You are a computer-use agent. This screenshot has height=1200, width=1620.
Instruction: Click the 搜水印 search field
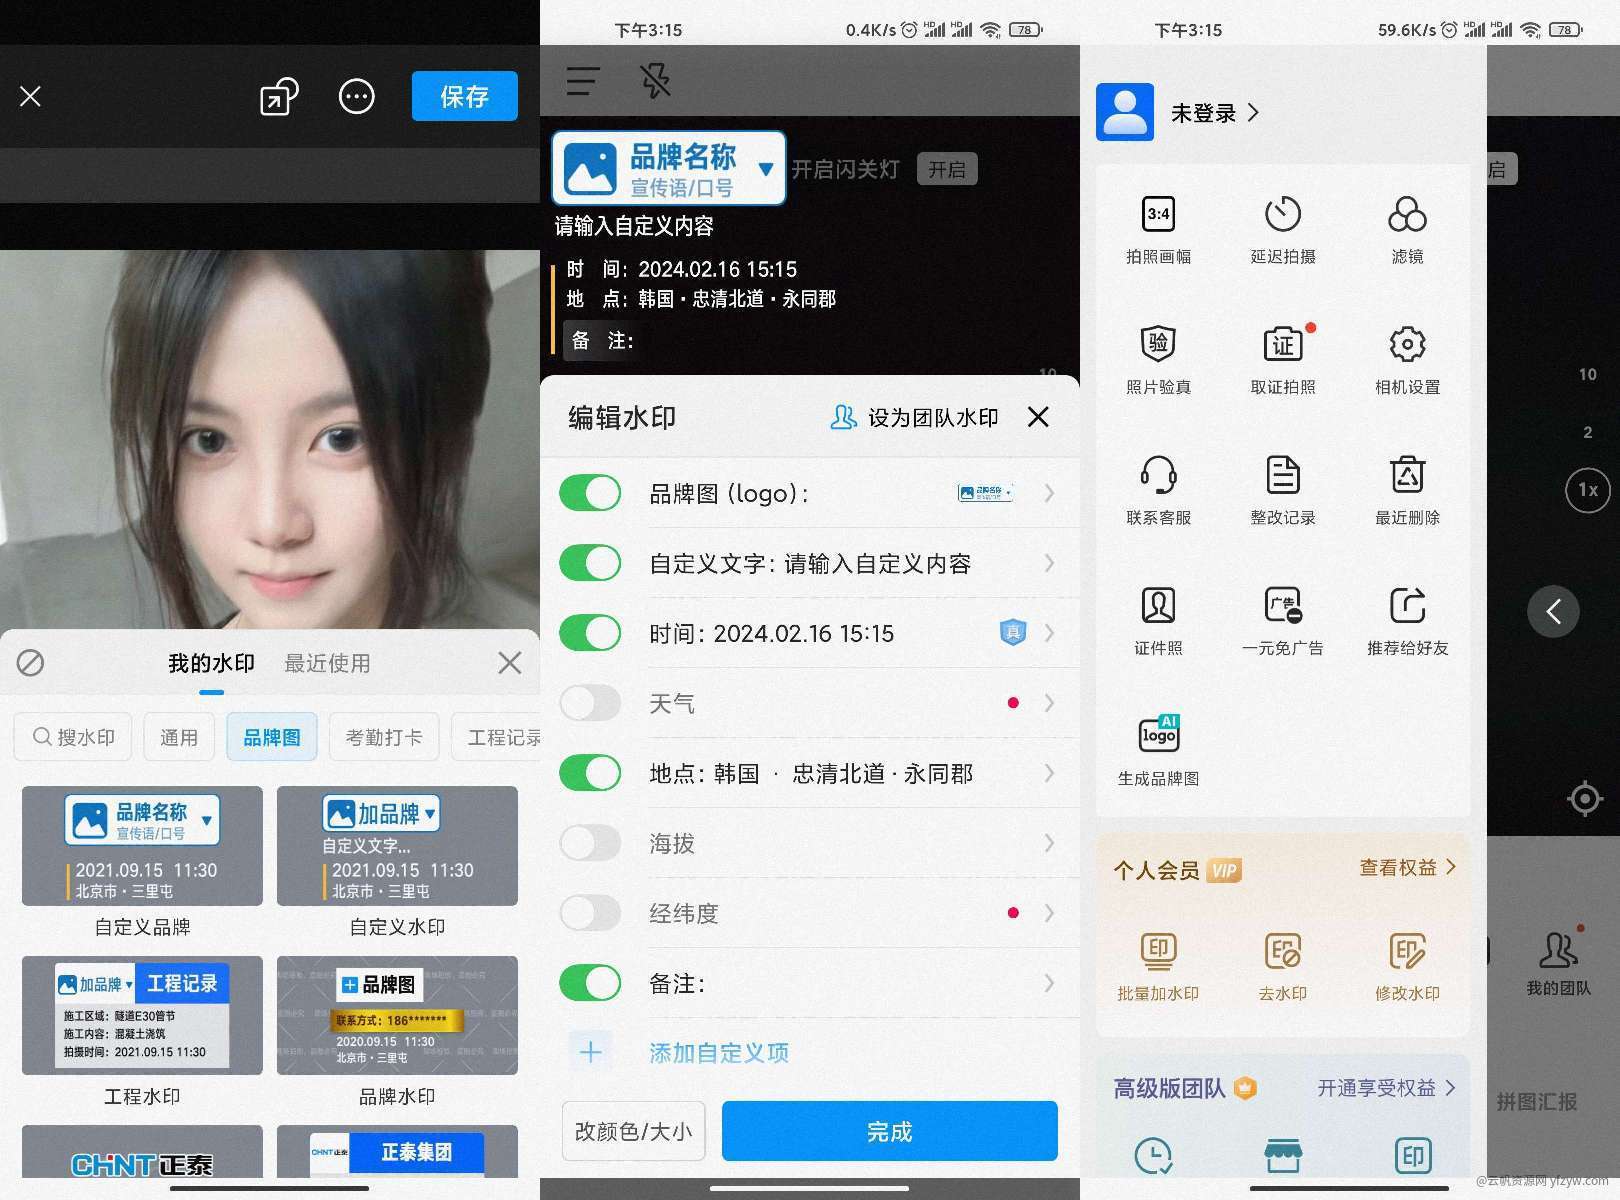pyautogui.click(x=74, y=737)
